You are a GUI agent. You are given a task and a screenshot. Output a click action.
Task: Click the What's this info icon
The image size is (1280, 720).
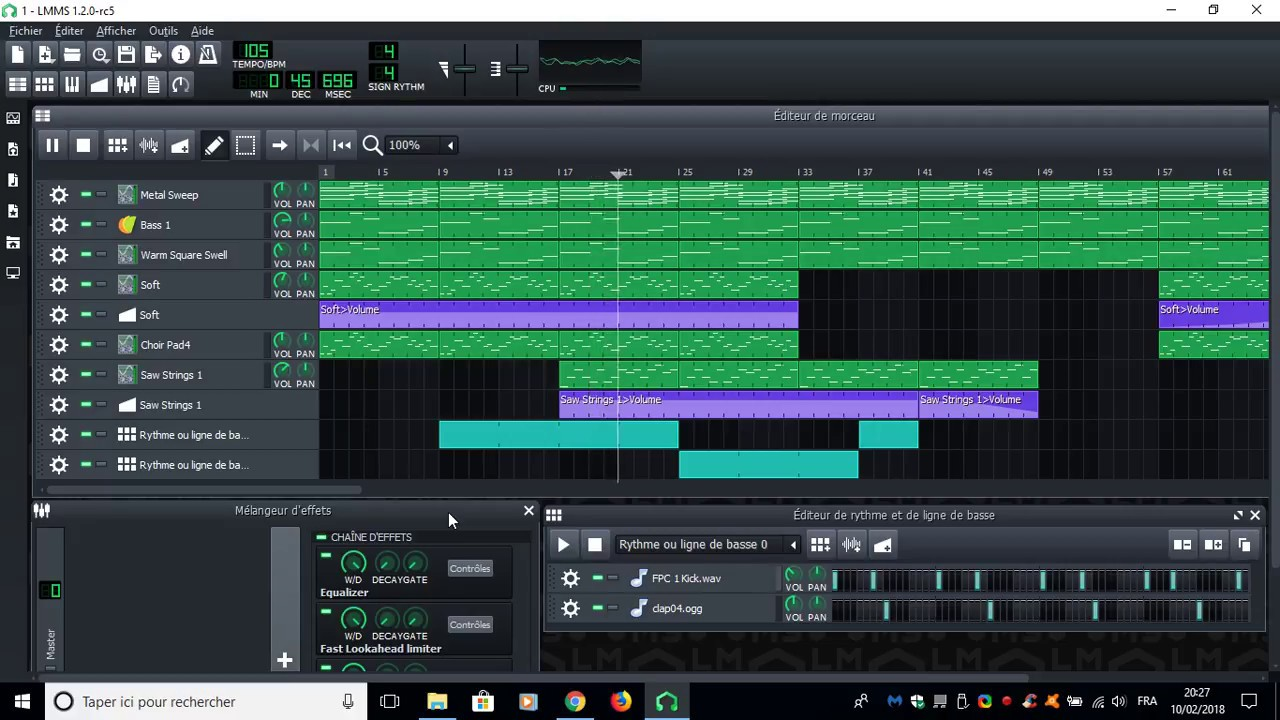click(180, 55)
